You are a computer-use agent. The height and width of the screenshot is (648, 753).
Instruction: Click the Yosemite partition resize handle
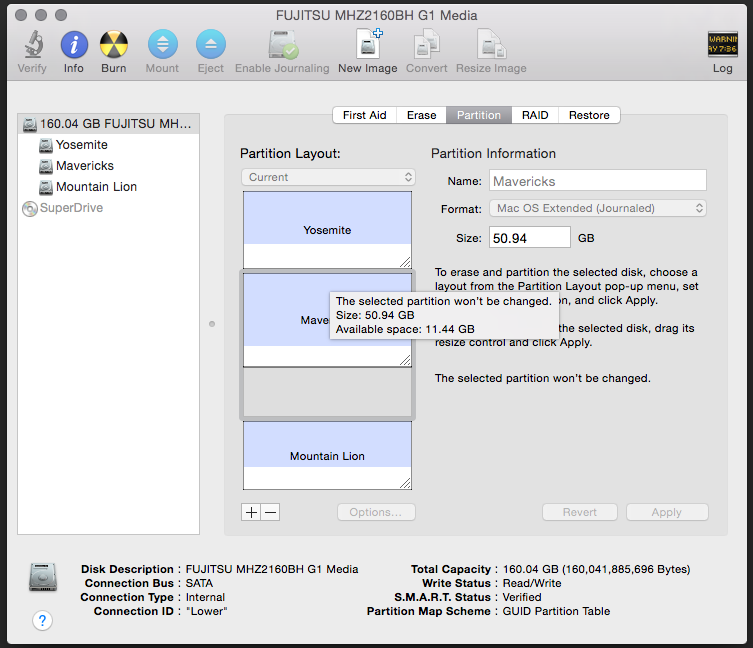click(x=405, y=262)
